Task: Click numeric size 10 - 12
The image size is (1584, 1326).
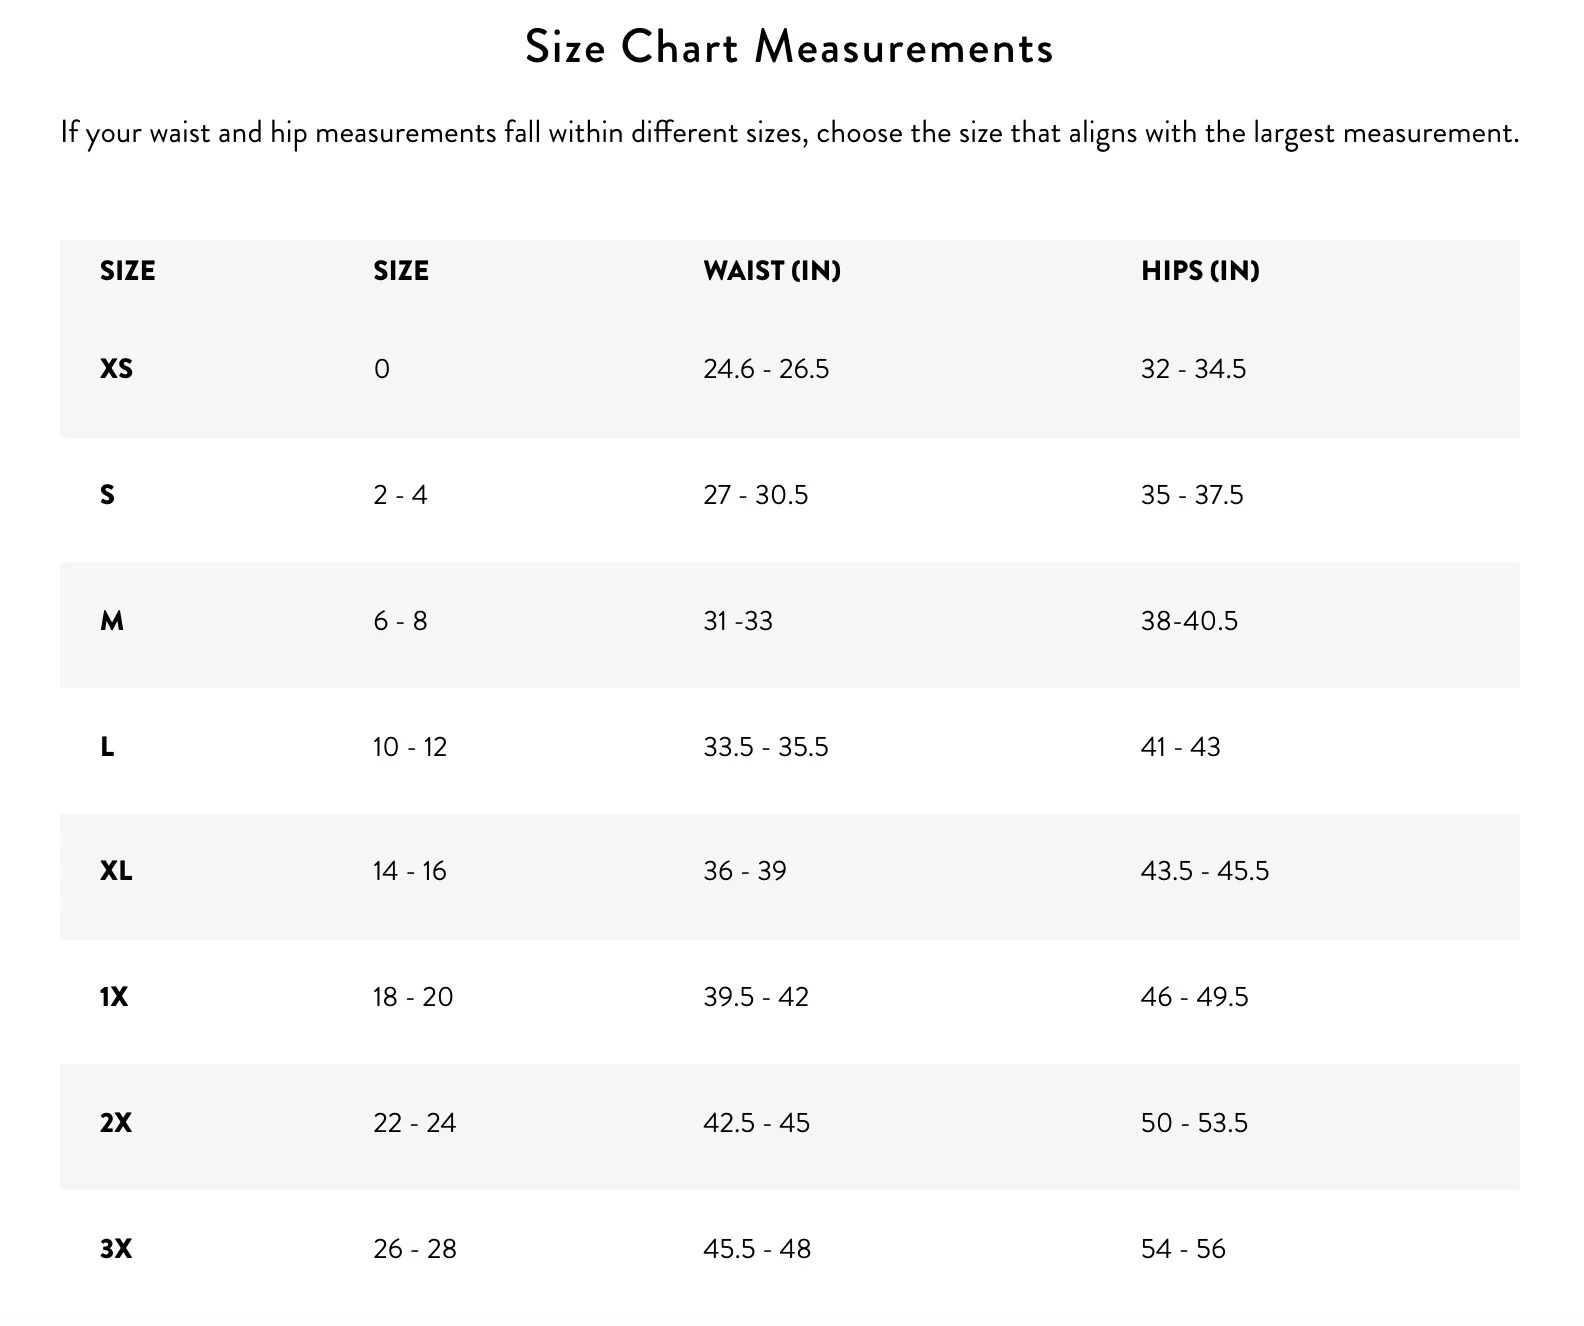Action: point(410,747)
